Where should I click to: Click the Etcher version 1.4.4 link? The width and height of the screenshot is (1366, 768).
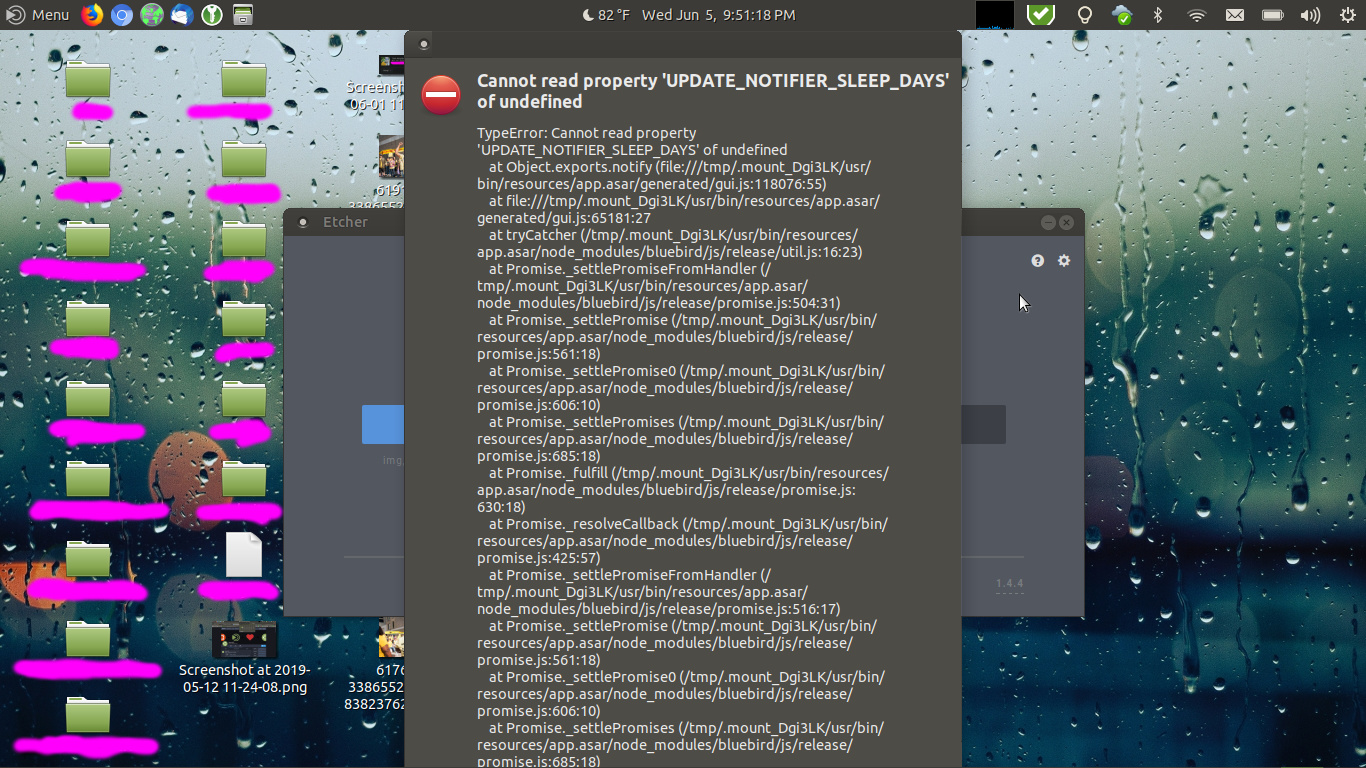[1009, 584]
